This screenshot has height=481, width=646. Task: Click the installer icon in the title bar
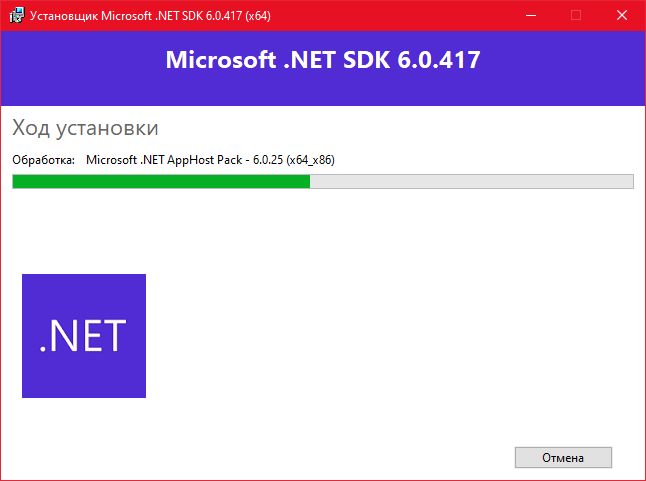[x=17, y=15]
